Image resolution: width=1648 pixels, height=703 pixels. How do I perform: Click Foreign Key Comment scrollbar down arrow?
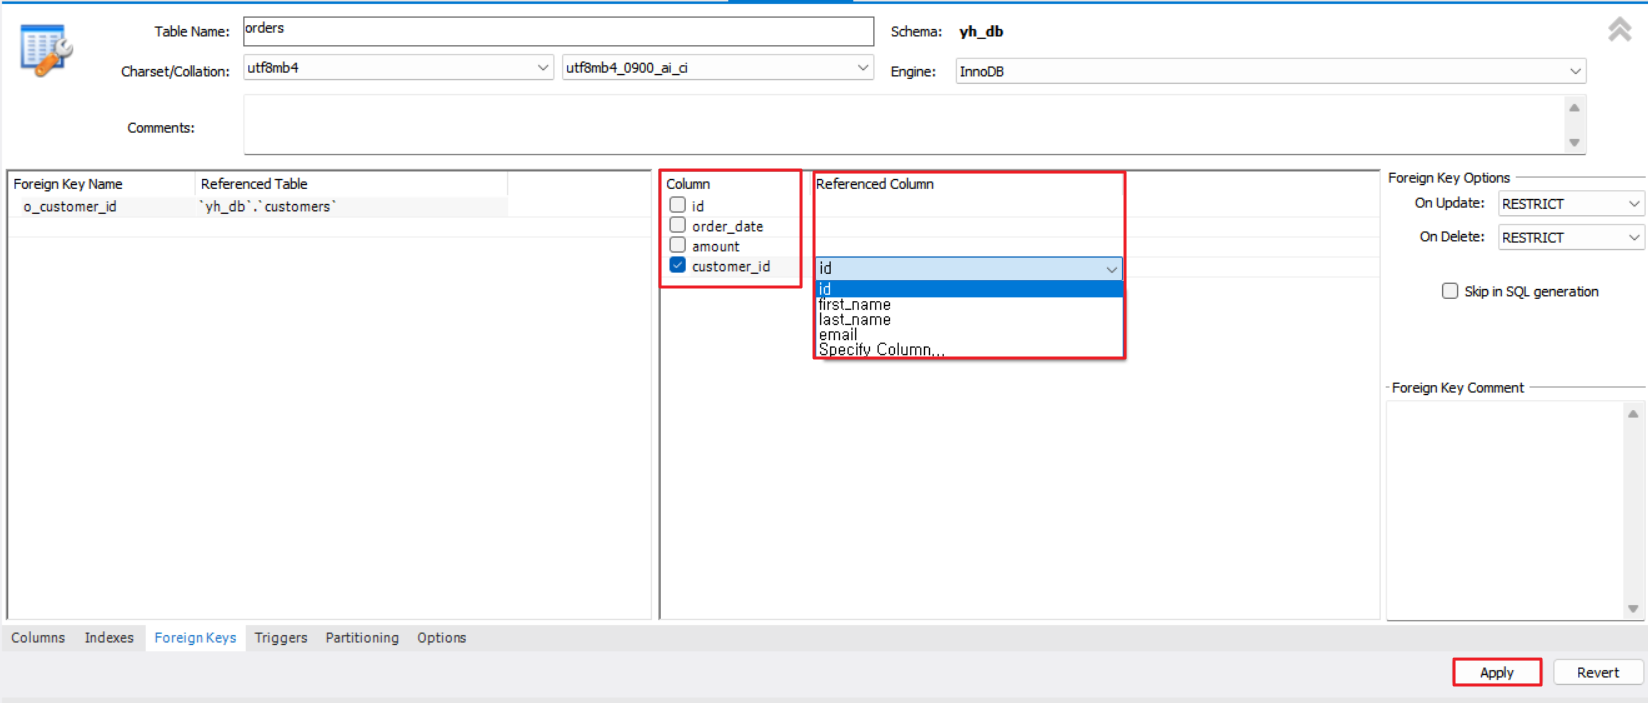coord(1633,608)
